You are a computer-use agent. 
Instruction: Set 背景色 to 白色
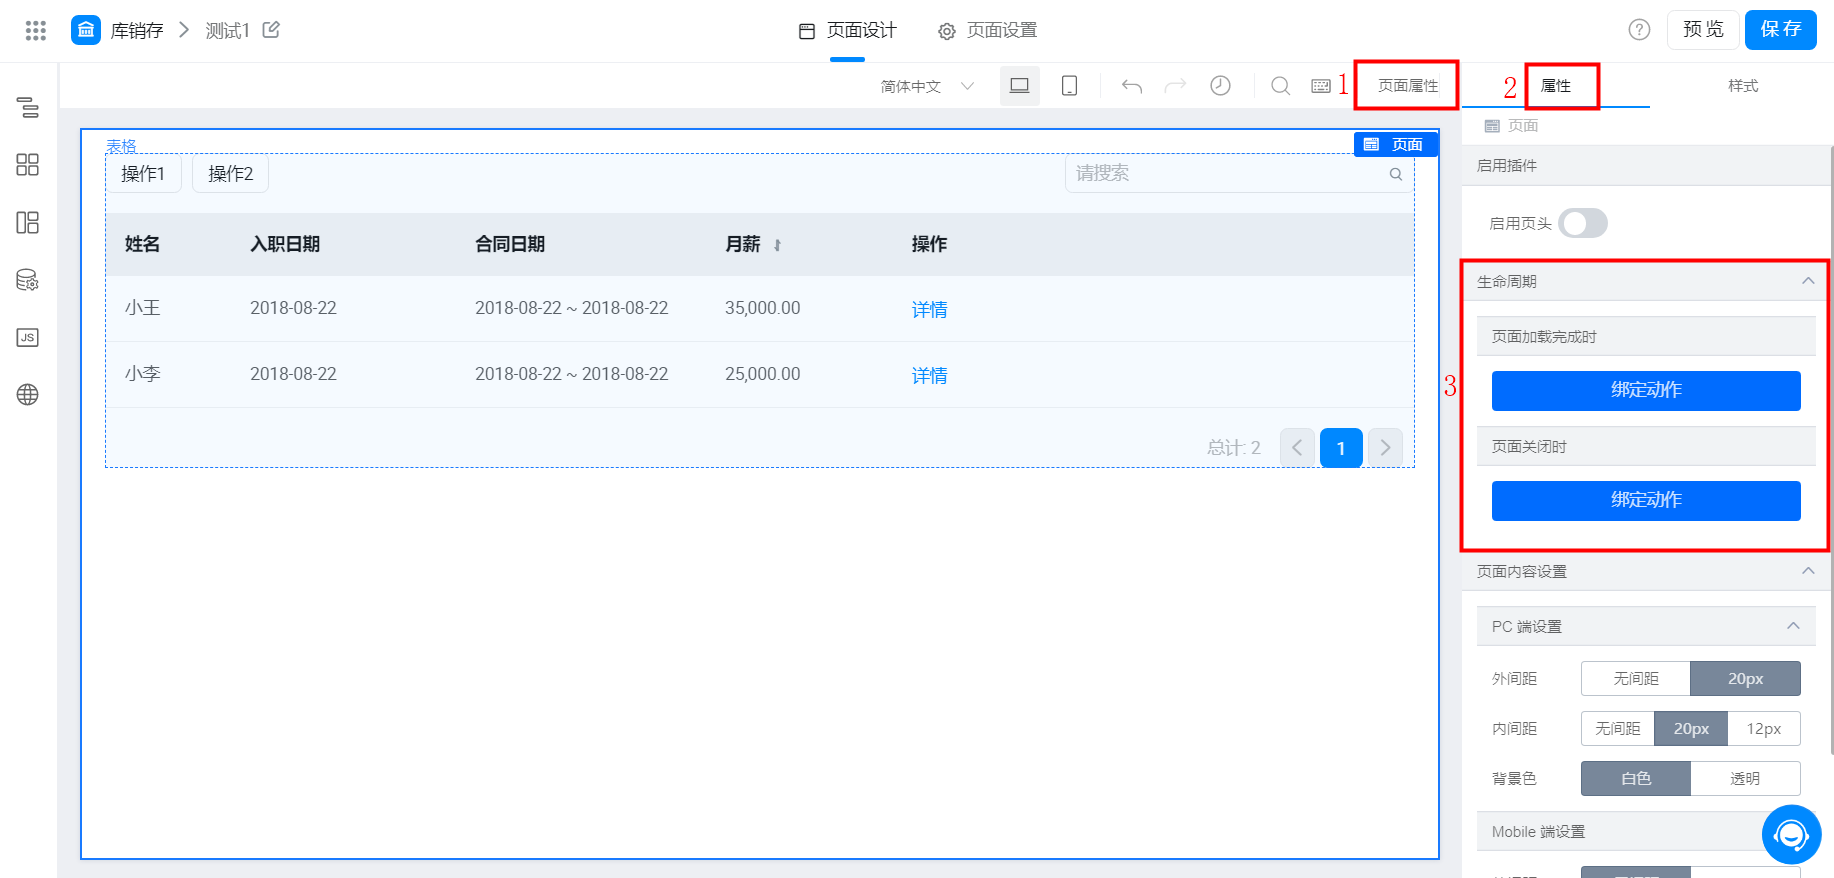point(1636,779)
